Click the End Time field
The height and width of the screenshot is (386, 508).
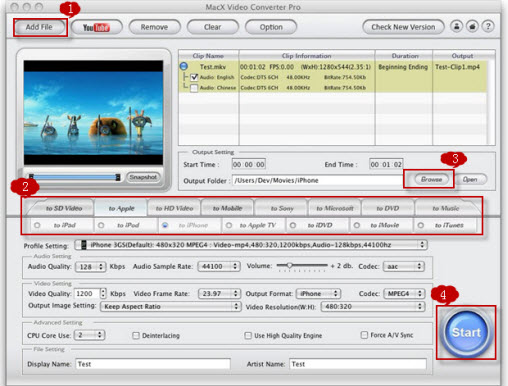[386, 164]
